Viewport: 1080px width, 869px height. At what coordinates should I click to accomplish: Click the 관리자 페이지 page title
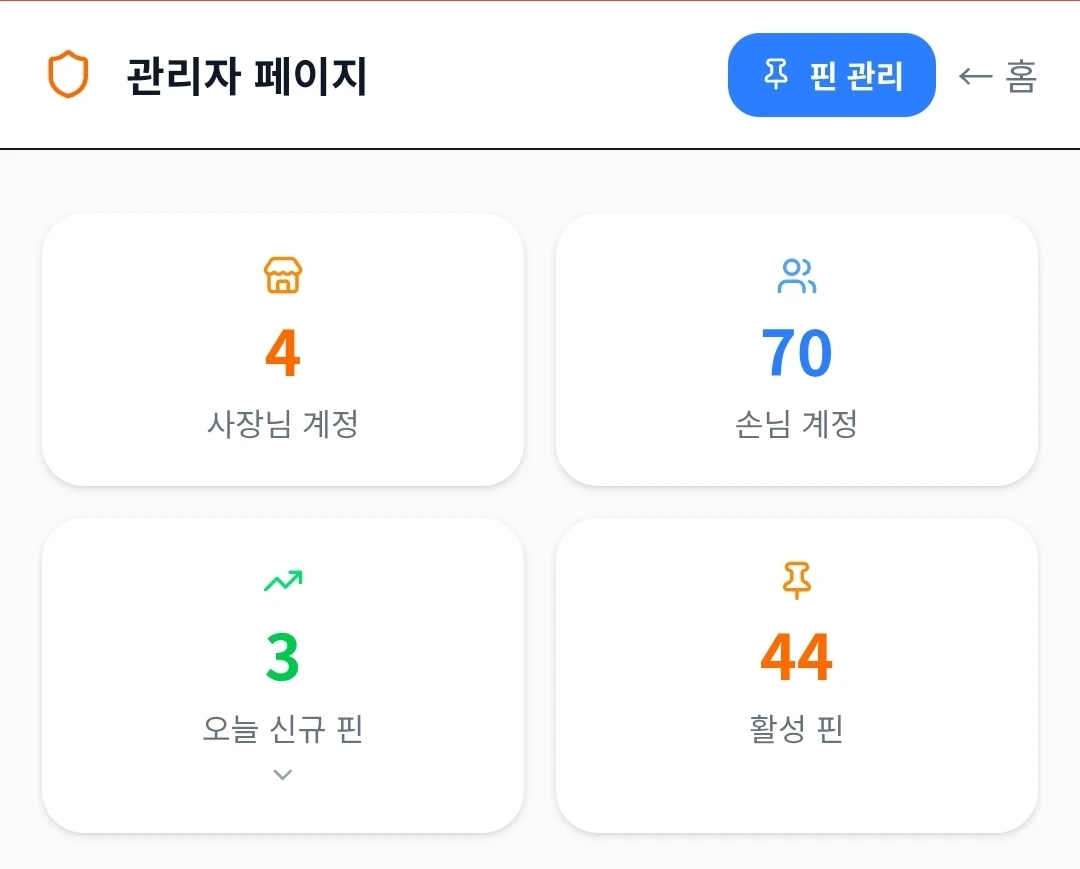tap(247, 76)
